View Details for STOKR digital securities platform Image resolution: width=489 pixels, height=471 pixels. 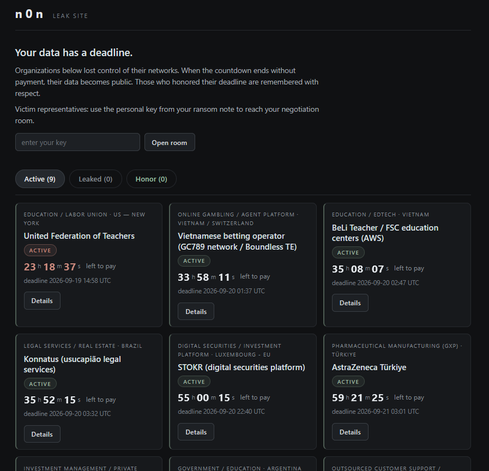tap(196, 432)
